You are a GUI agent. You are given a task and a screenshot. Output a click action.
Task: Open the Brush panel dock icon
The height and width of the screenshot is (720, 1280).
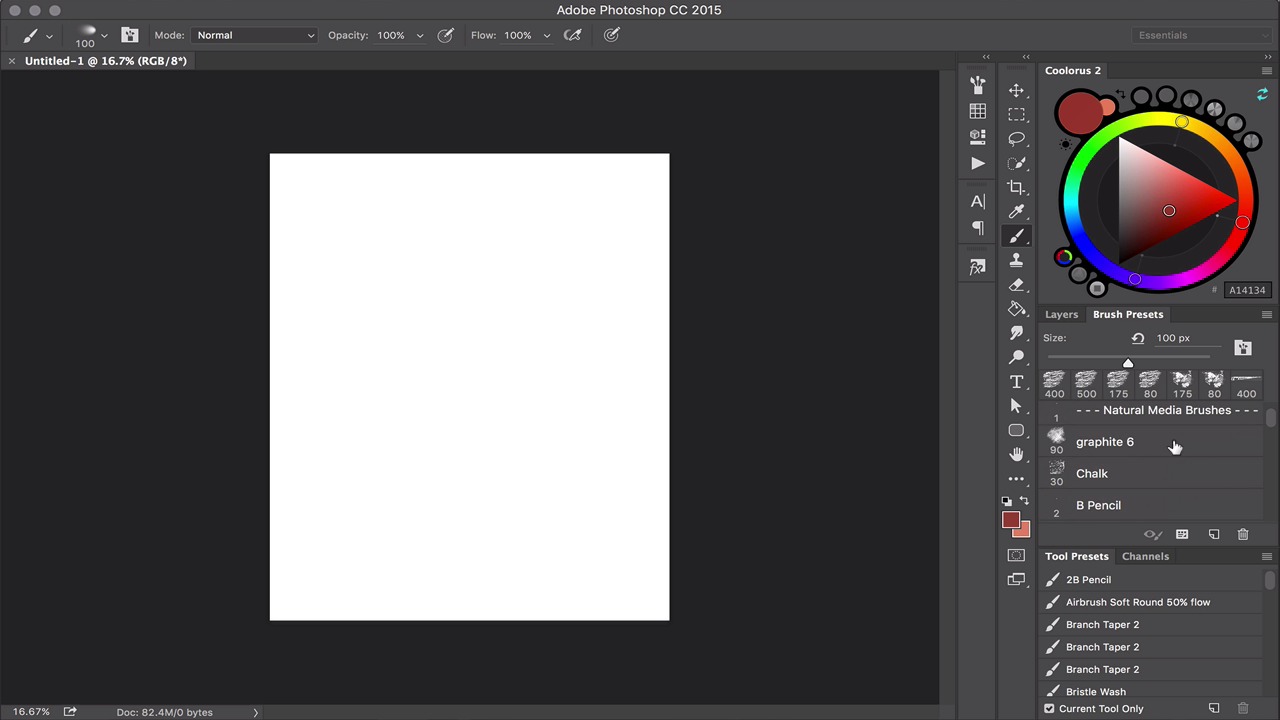pos(977,85)
